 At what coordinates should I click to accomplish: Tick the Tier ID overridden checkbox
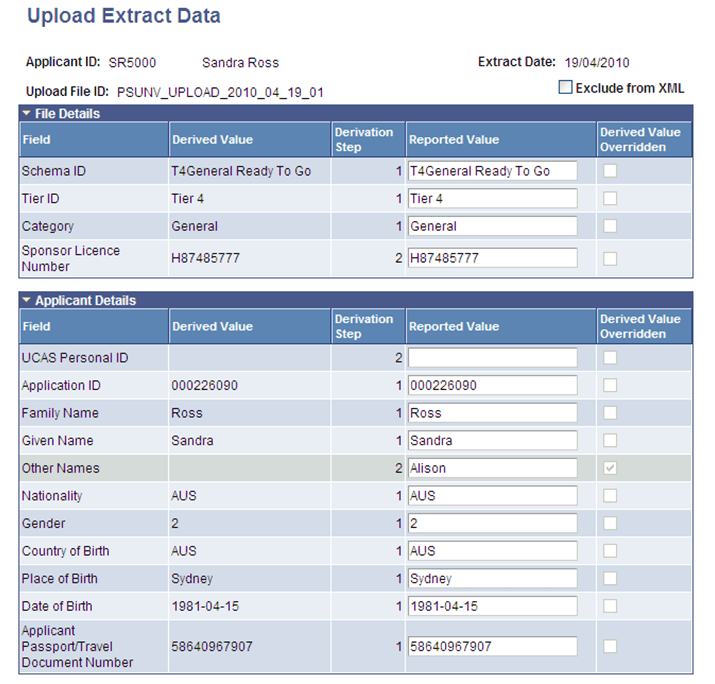pyautogui.click(x=610, y=199)
